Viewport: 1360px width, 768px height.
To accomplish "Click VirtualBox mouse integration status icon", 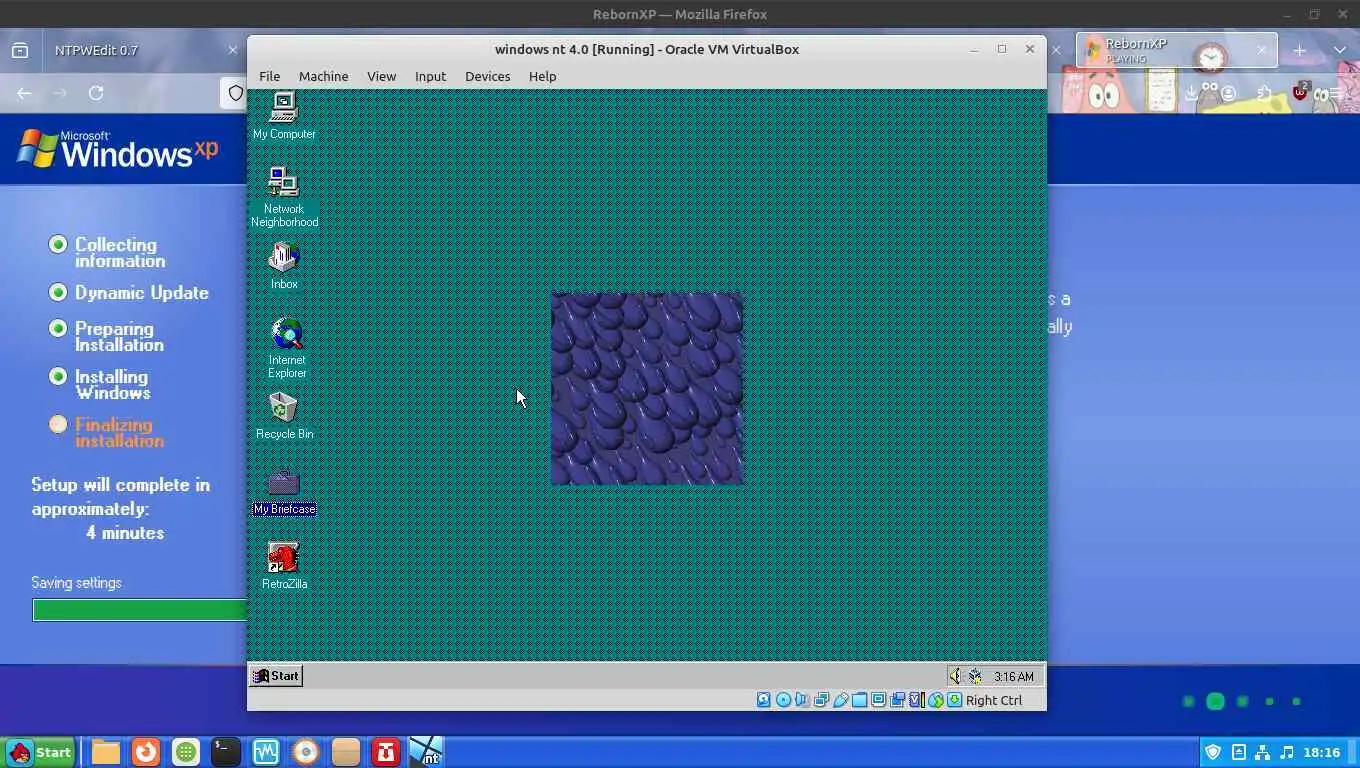I will click(x=936, y=700).
